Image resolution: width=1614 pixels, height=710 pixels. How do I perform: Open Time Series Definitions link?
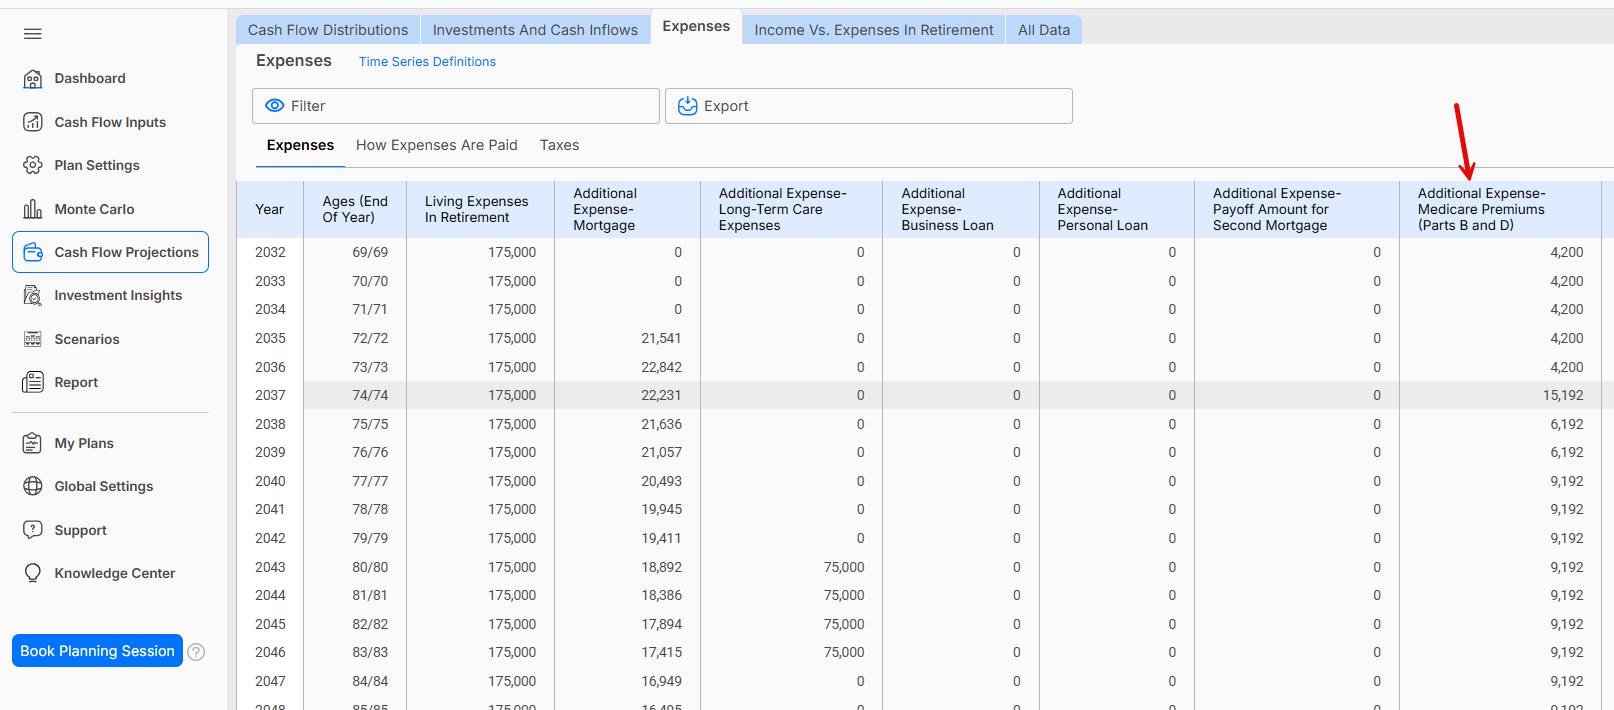coord(427,62)
